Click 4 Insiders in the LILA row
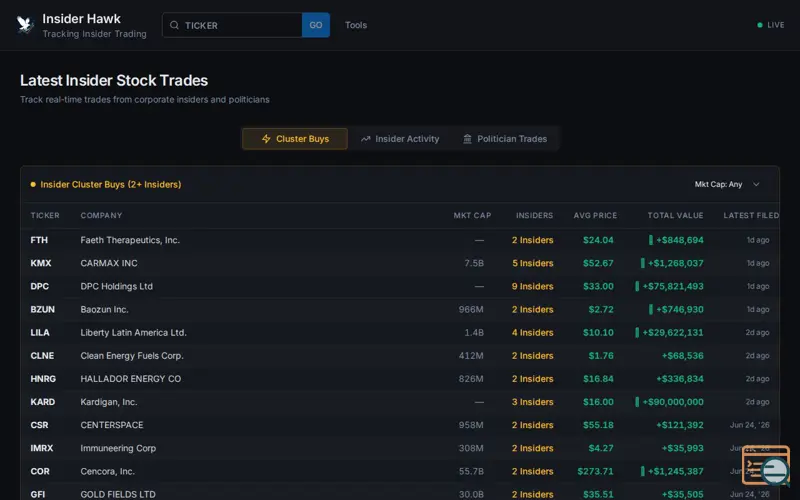The width and height of the screenshot is (800, 500). 533,333
